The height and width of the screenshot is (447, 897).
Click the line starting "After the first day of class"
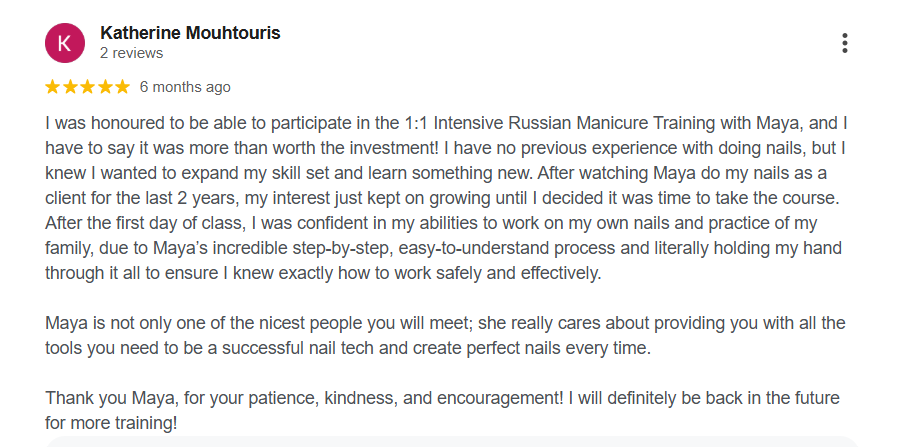click(431, 223)
